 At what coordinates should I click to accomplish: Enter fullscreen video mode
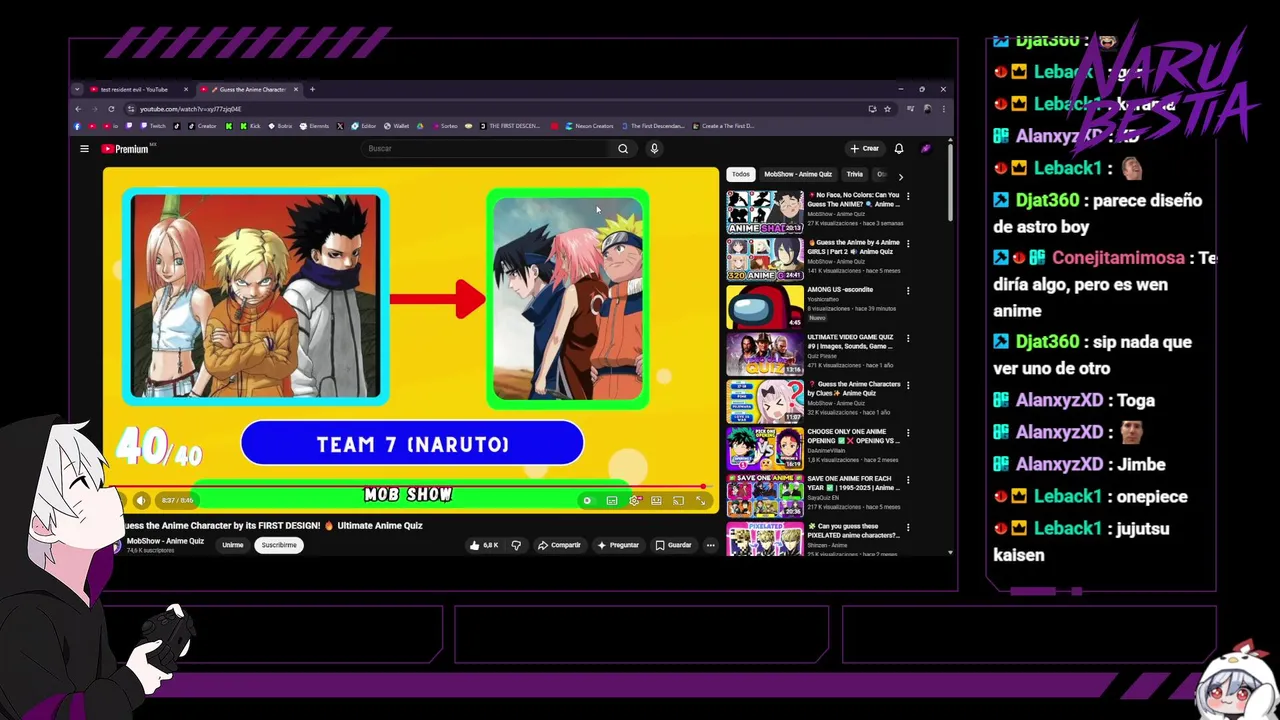(700, 500)
